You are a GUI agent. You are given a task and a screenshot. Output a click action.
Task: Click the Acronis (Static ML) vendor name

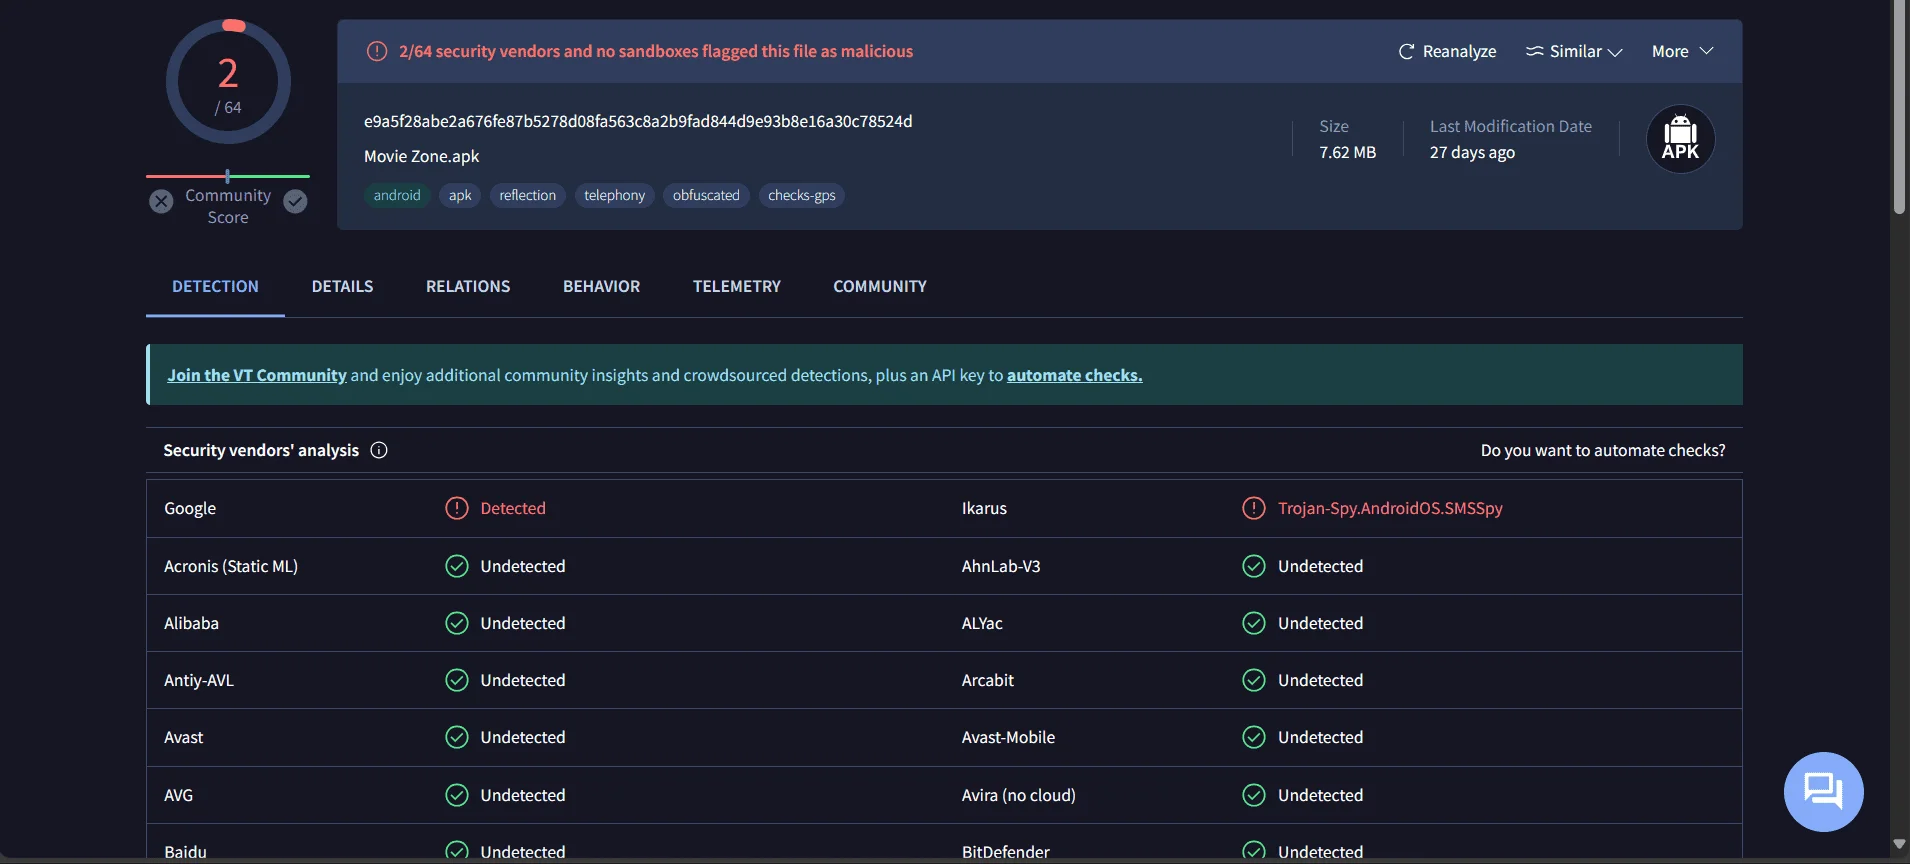[231, 566]
